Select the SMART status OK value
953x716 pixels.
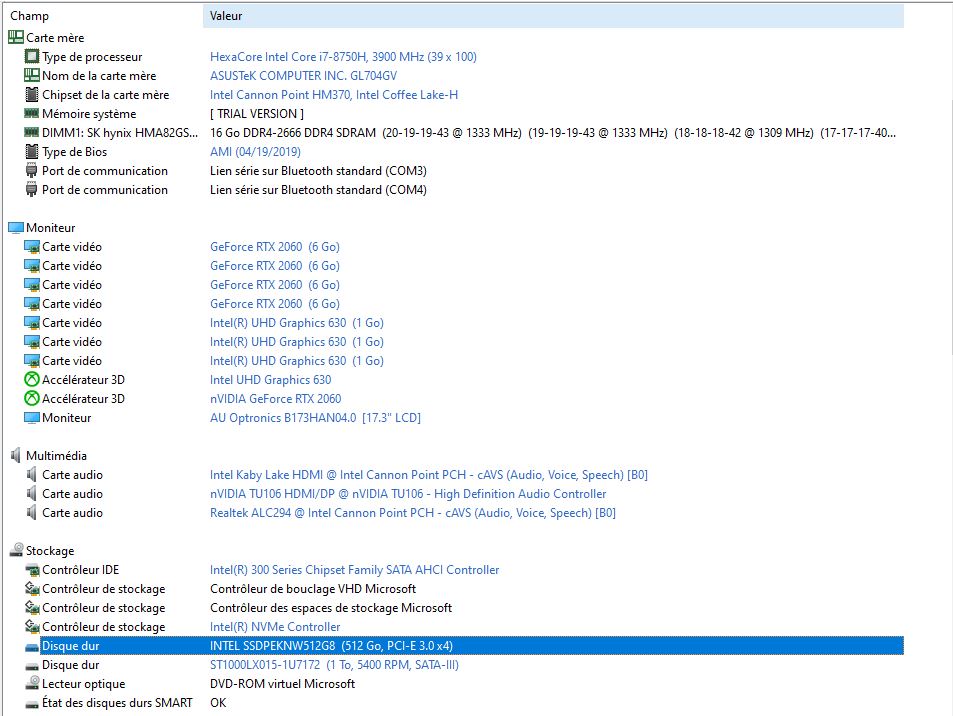click(x=218, y=703)
